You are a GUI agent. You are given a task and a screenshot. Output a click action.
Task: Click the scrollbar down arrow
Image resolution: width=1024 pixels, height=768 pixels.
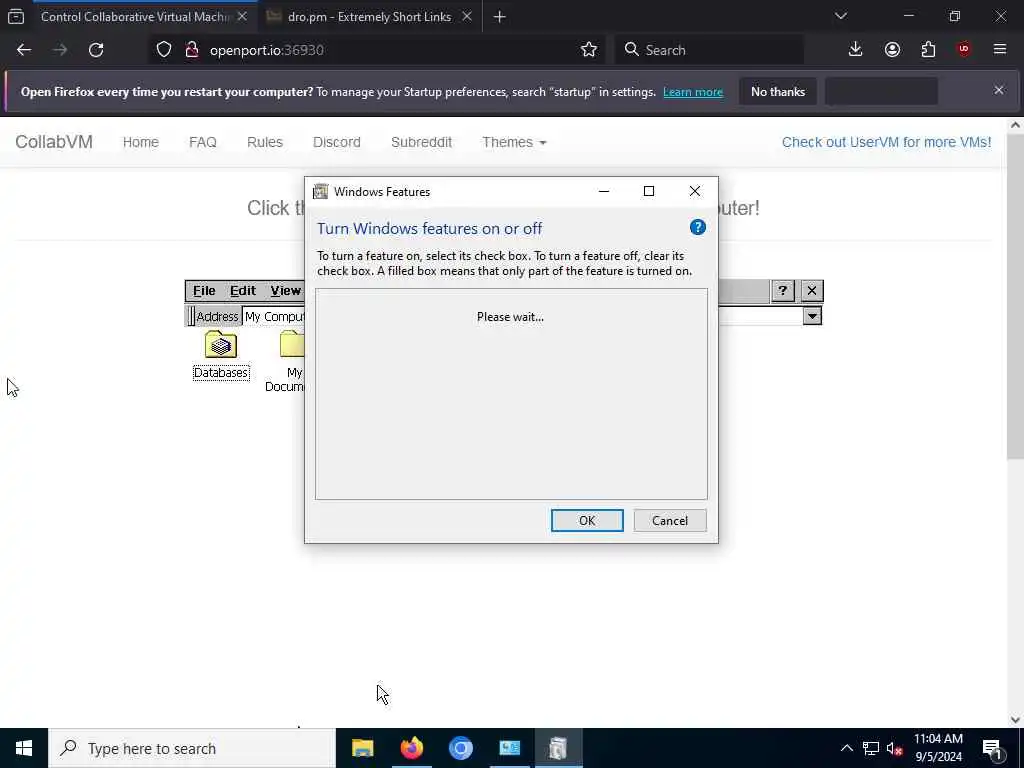click(1015, 719)
